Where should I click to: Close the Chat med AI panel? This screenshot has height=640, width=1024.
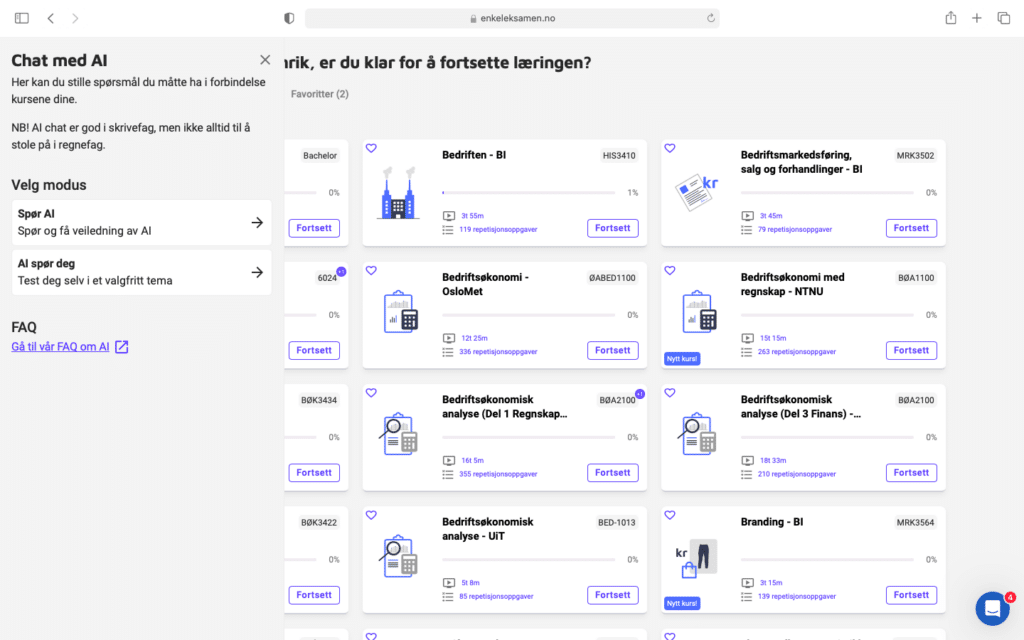265,60
